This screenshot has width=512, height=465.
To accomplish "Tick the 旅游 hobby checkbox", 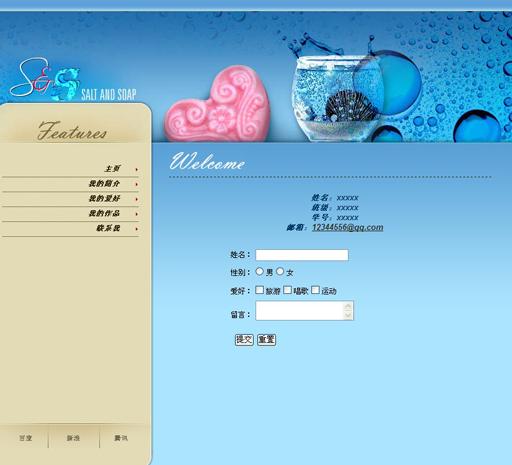I will (x=260, y=290).
